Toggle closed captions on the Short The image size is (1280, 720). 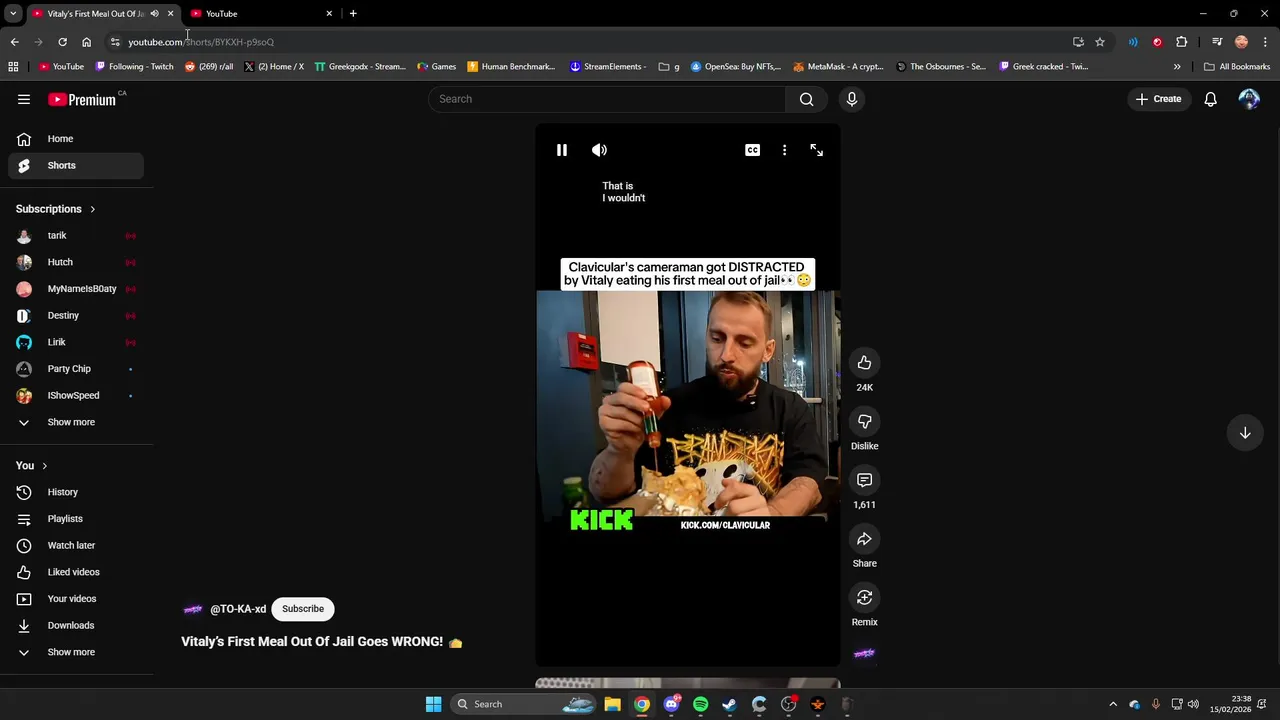click(x=752, y=150)
